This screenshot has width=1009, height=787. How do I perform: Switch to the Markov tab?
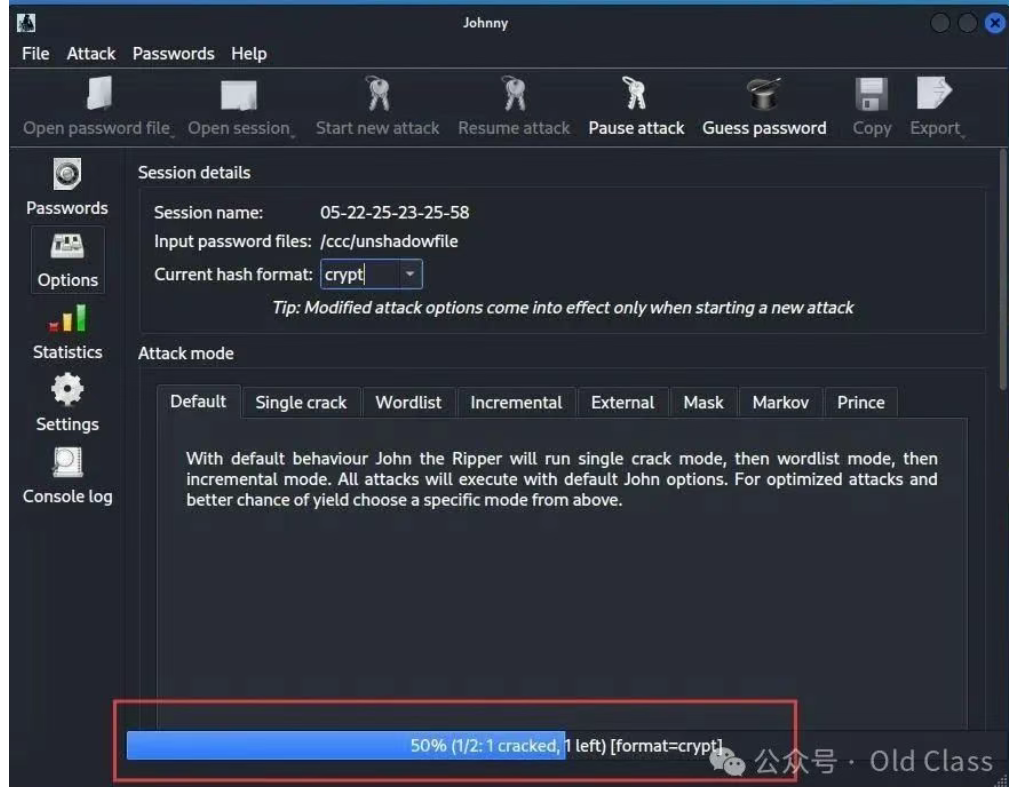(x=781, y=403)
